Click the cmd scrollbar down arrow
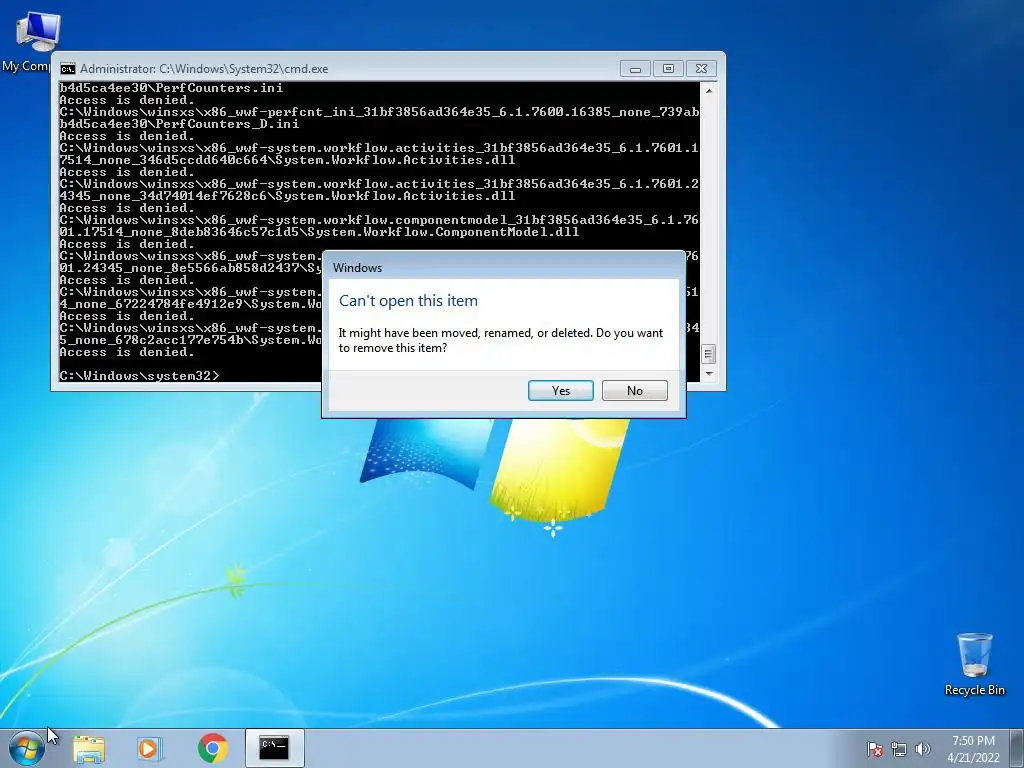This screenshot has height=768, width=1024. 709,374
